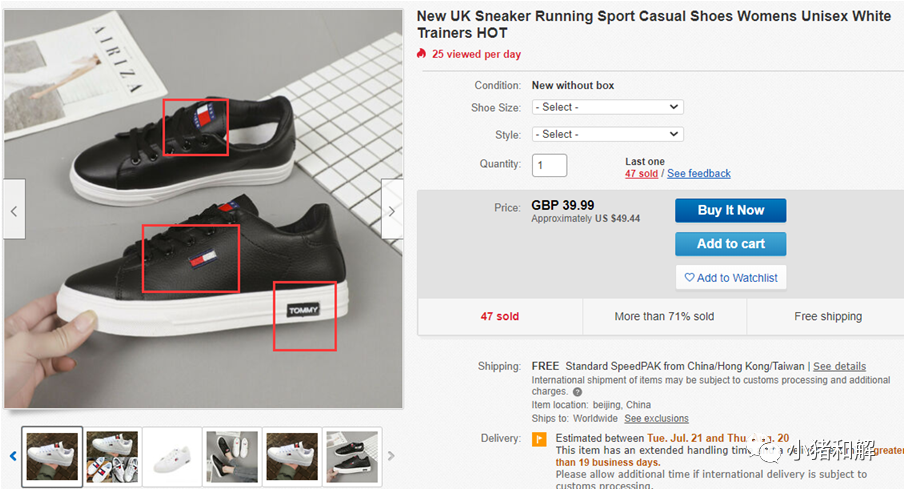Click the Quantity input field
Screen dimensions: 905x490
pyautogui.click(x=549, y=165)
